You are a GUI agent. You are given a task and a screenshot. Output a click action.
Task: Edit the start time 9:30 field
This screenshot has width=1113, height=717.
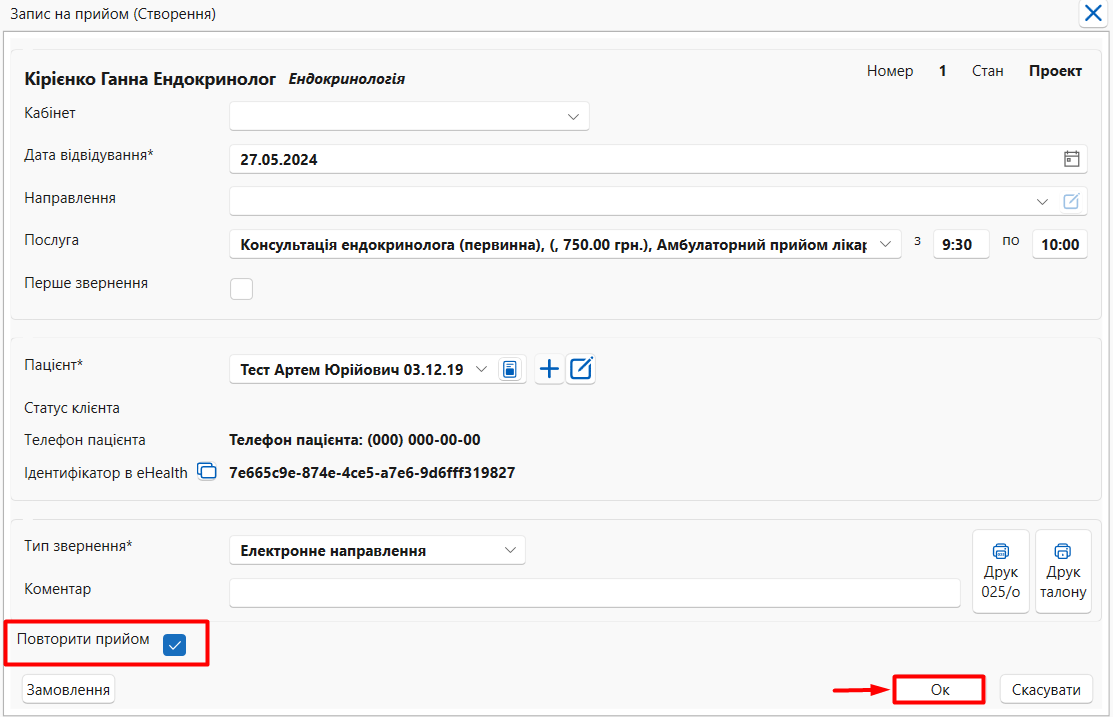pyautogui.click(x=960, y=244)
